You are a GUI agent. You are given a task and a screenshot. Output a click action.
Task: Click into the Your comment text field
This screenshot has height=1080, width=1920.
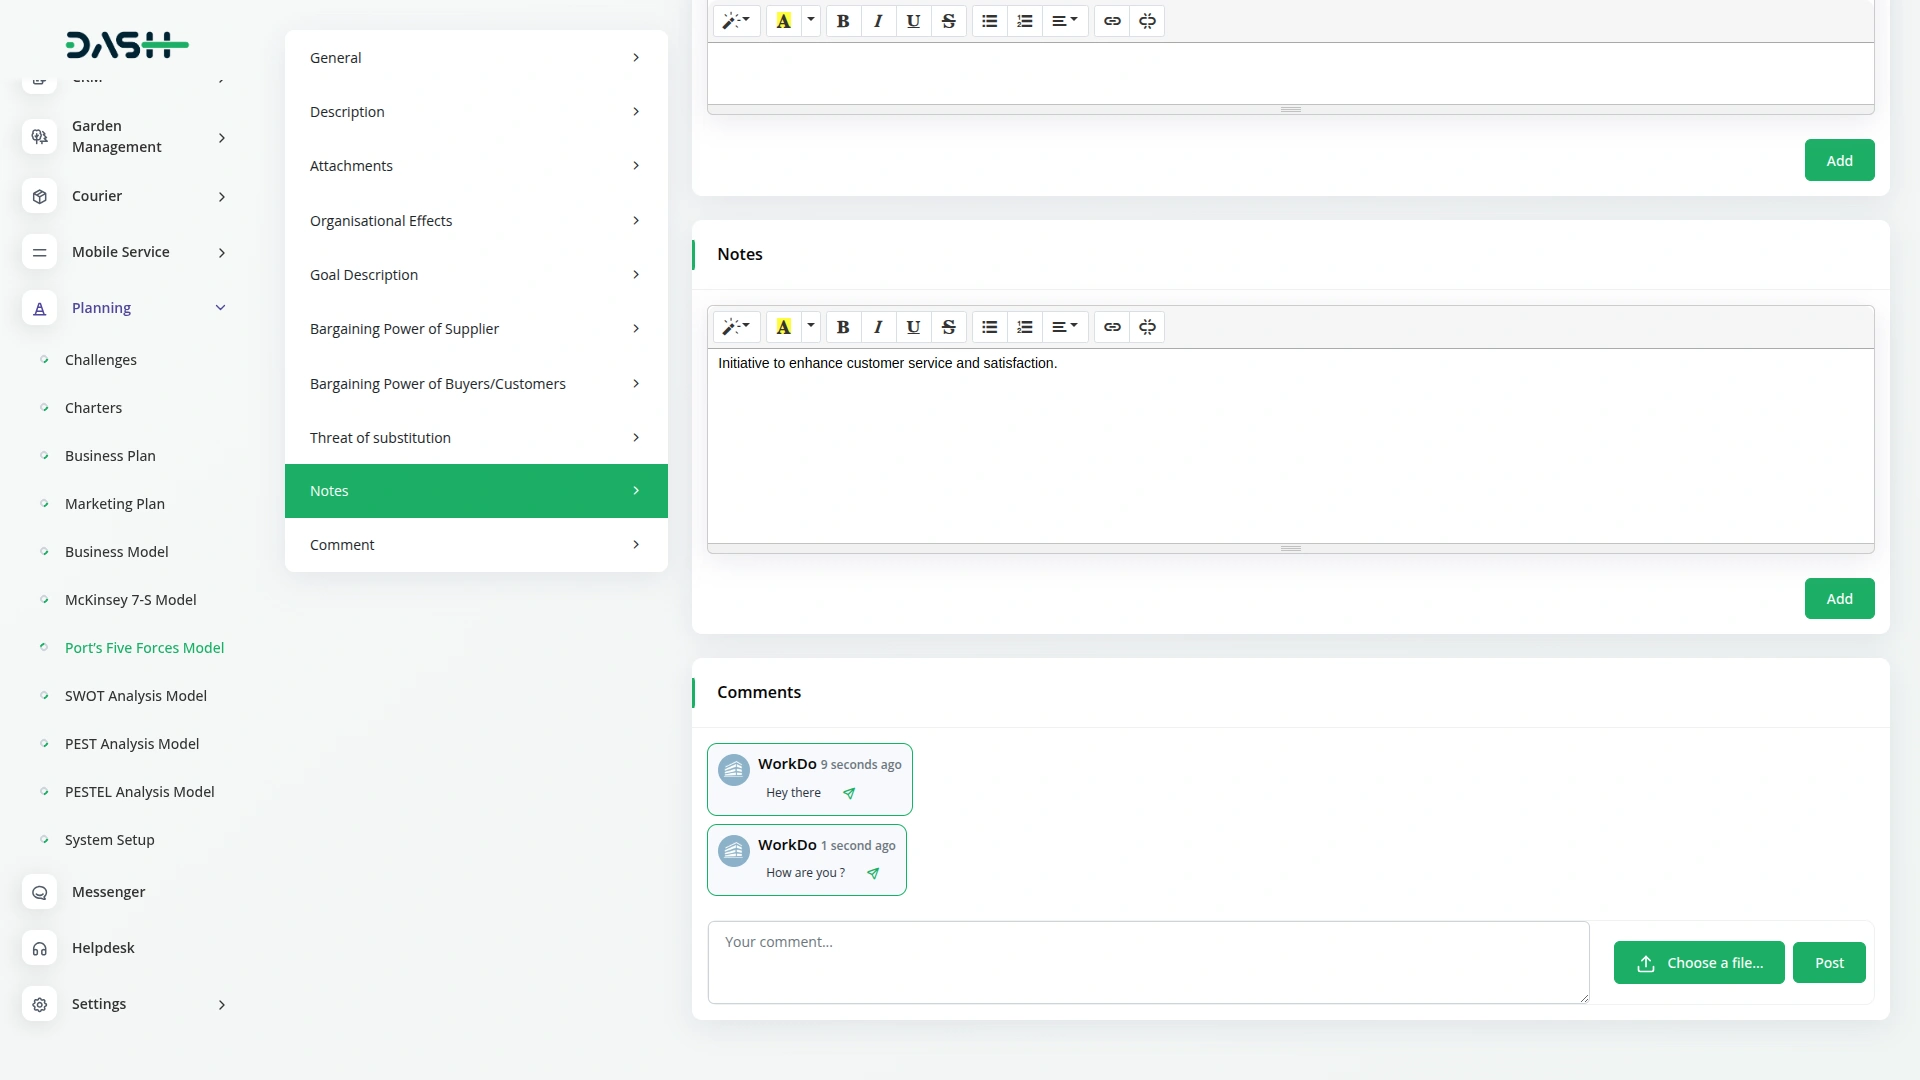tap(1147, 962)
